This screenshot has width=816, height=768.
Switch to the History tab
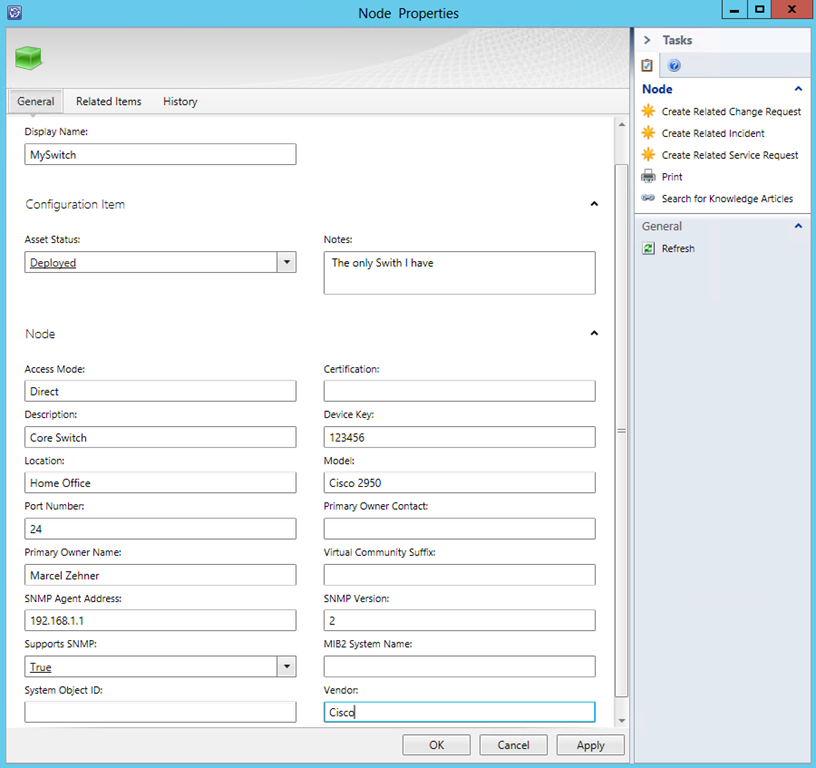(180, 101)
